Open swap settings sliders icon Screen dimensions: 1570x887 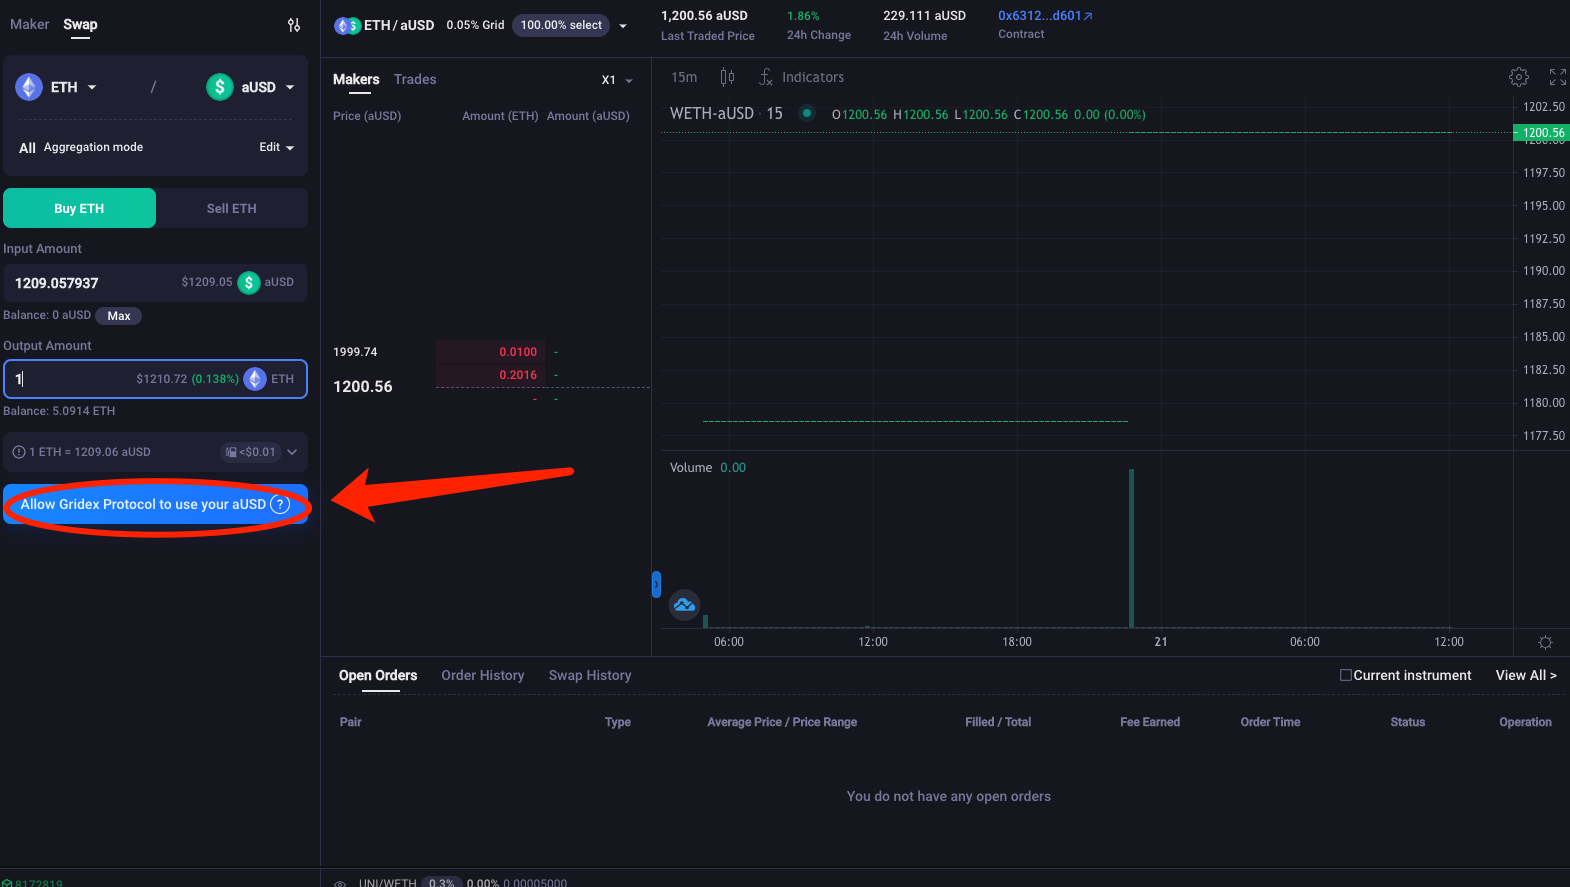coord(294,25)
